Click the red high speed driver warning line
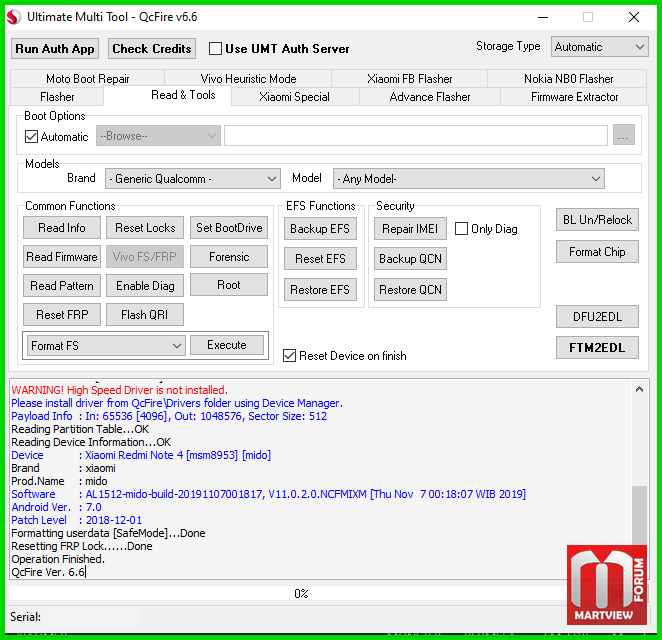This screenshot has height=640, width=662. [x=119, y=390]
